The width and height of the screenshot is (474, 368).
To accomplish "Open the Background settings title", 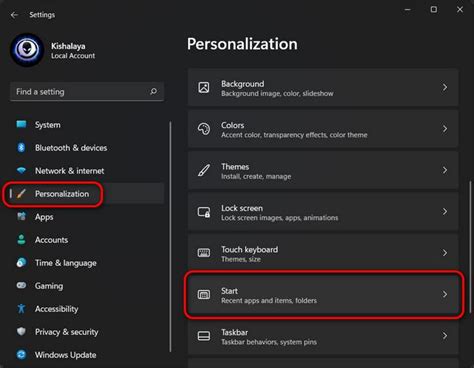I will point(243,84).
